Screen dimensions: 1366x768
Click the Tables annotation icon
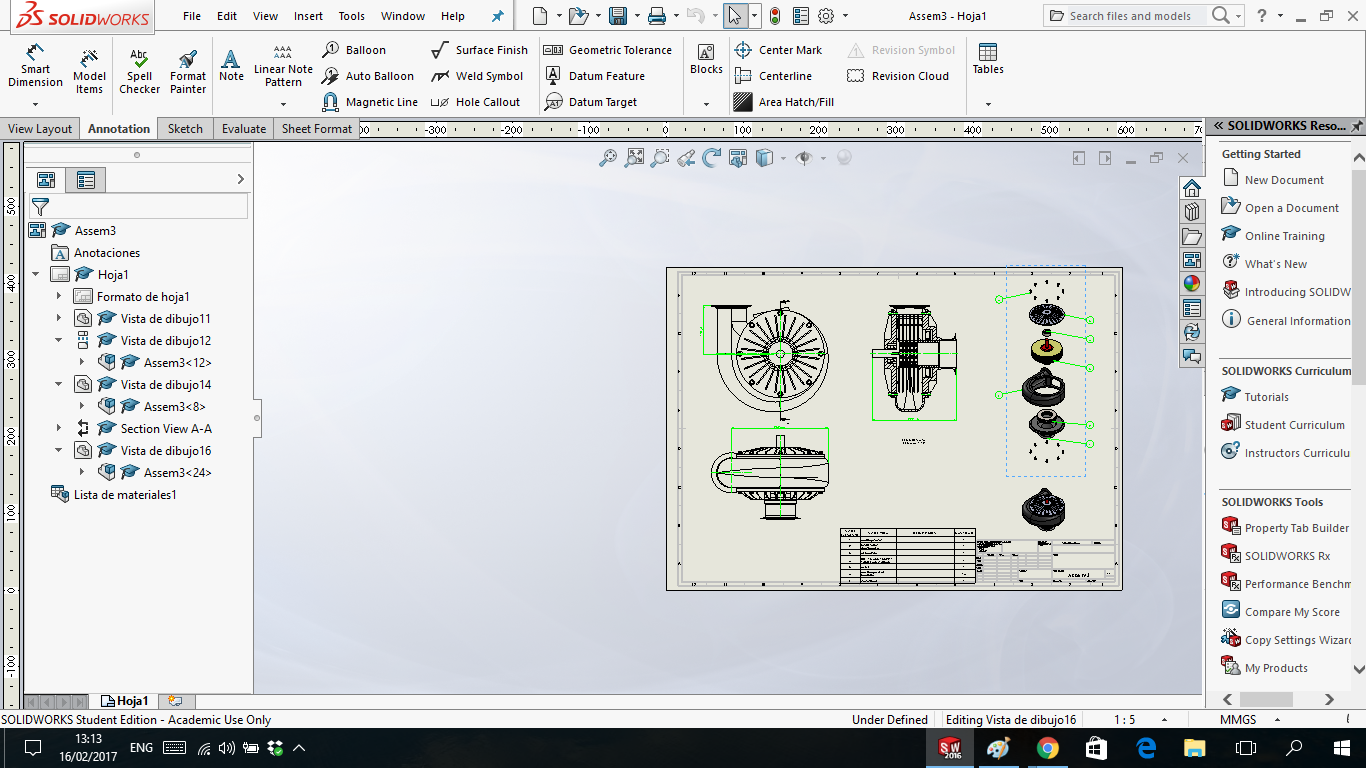point(988,60)
